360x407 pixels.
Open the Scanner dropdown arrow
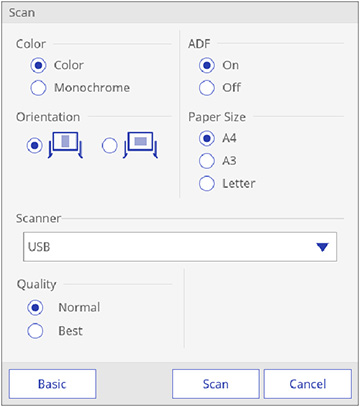pos(322,247)
